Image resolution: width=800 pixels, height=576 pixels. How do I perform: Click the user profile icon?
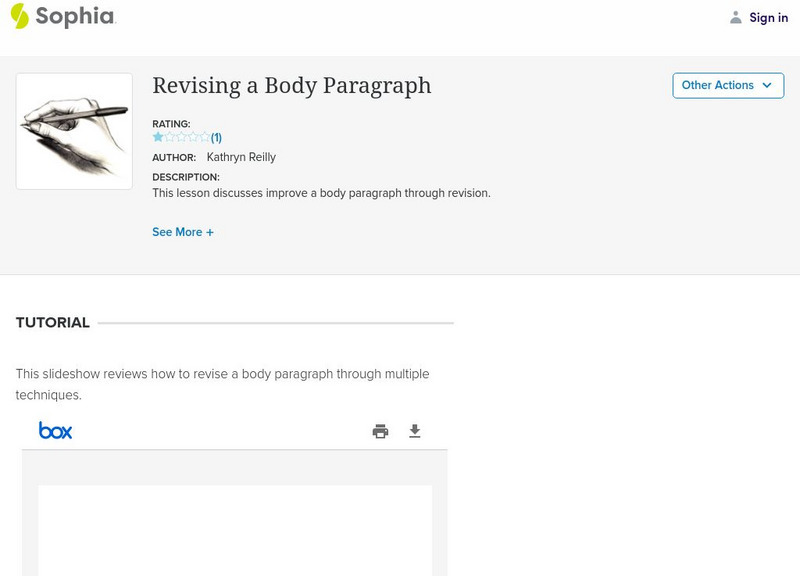[x=736, y=17]
